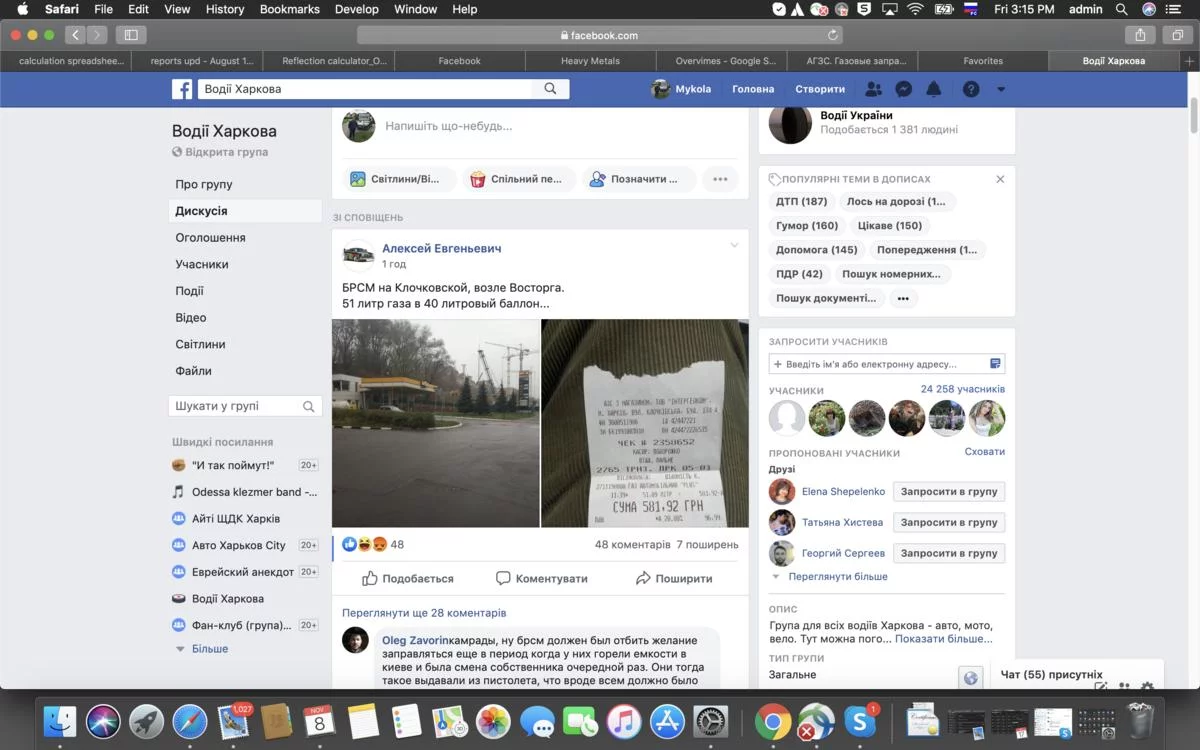Click Показати більше in group description
Image resolution: width=1200 pixels, height=750 pixels.
tap(944, 638)
